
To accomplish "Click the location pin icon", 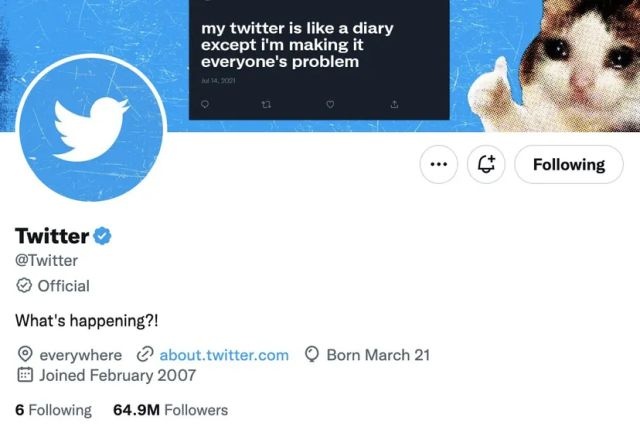I will pyautogui.click(x=25, y=355).
